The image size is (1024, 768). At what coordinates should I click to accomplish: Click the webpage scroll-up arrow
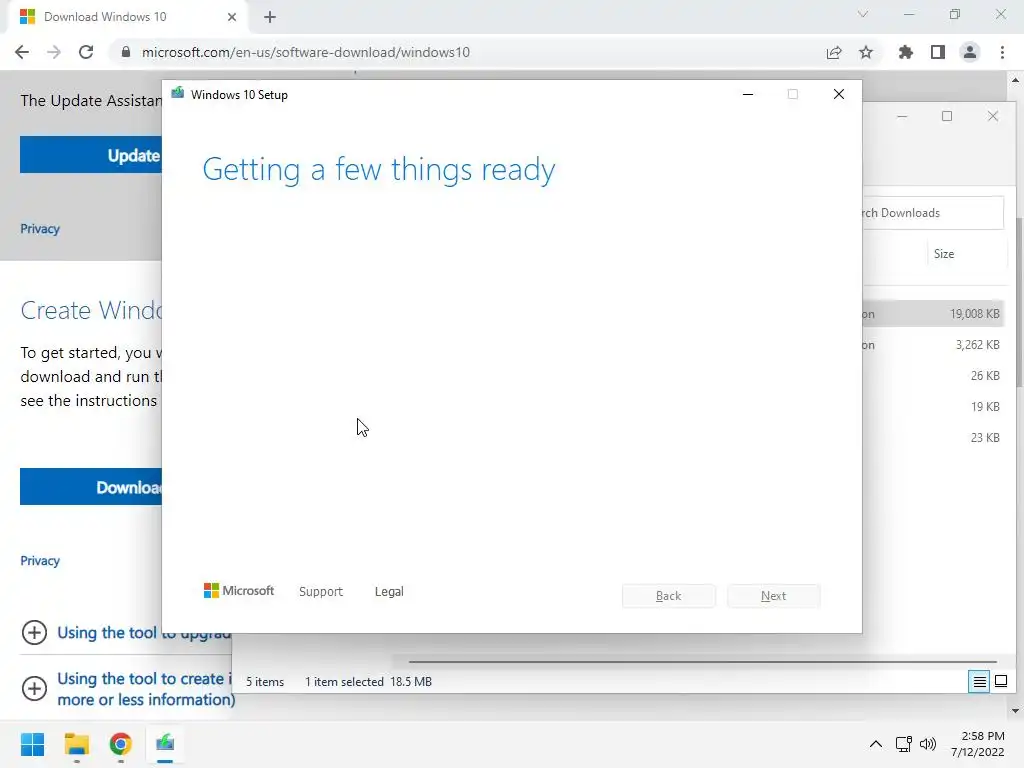pos(1016,80)
